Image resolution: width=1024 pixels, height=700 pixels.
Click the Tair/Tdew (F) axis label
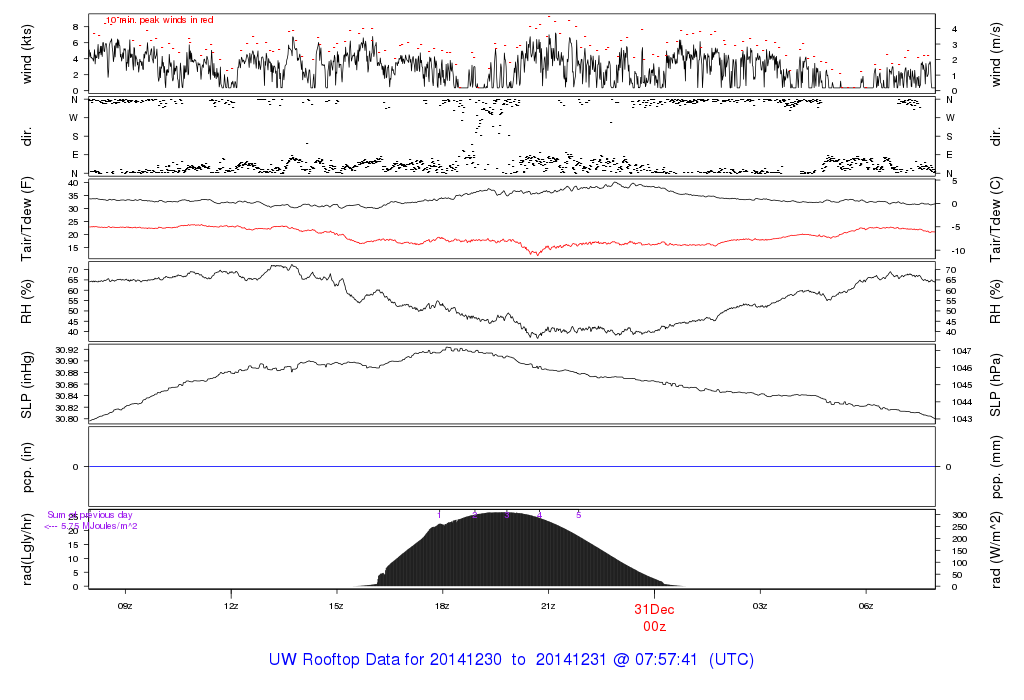[27, 216]
